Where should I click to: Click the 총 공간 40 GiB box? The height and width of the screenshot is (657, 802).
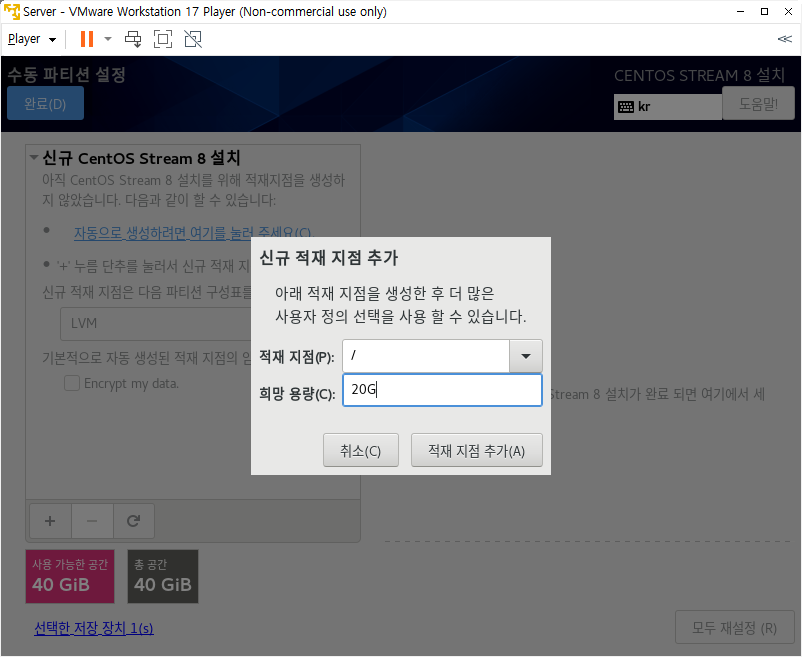[163, 576]
